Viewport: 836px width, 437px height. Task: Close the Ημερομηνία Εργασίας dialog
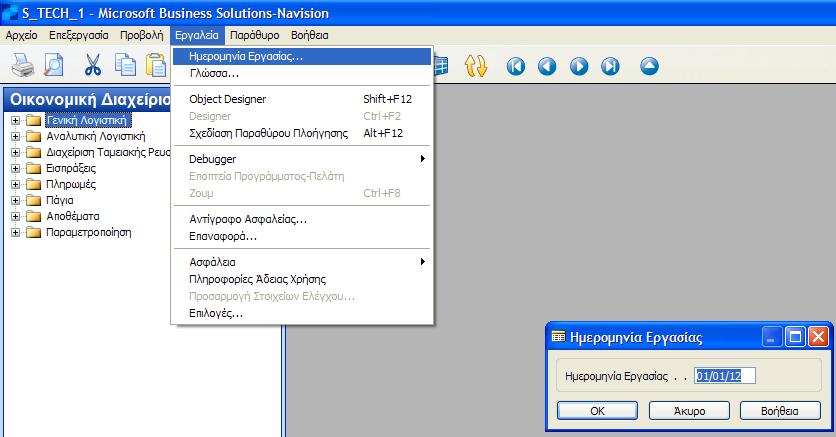click(x=818, y=337)
